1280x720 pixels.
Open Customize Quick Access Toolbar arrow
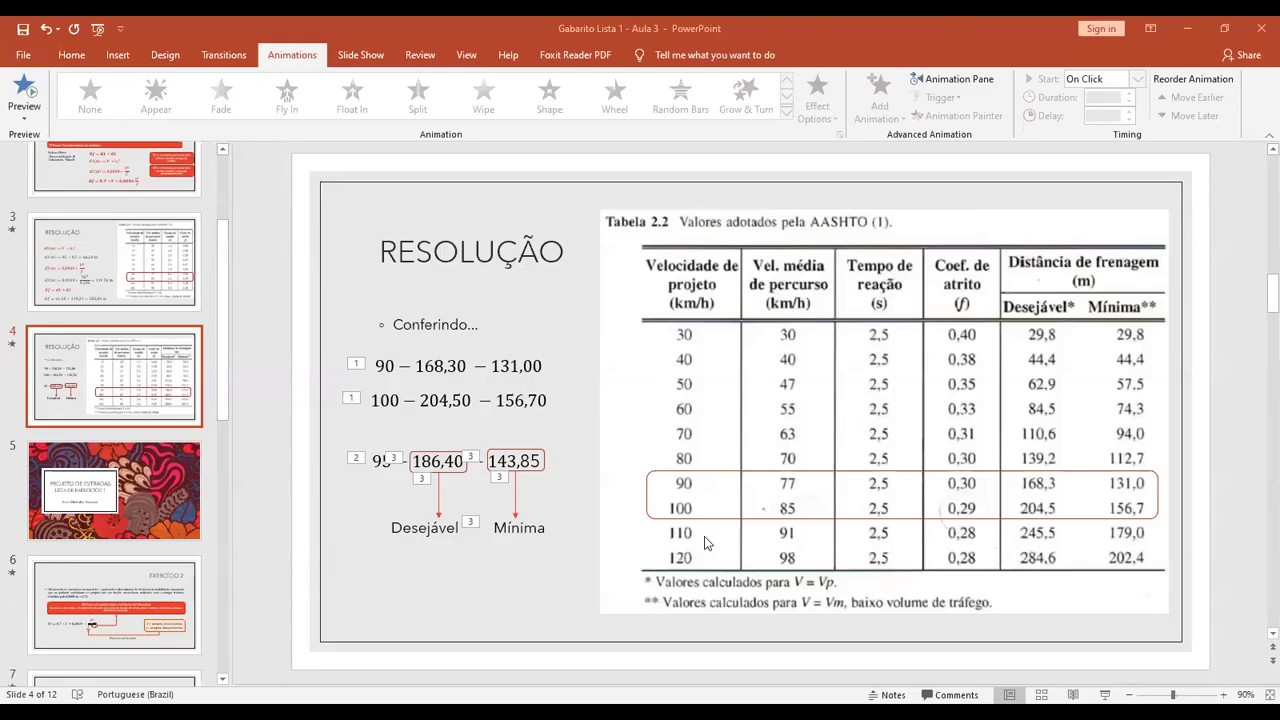pos(121,29)
